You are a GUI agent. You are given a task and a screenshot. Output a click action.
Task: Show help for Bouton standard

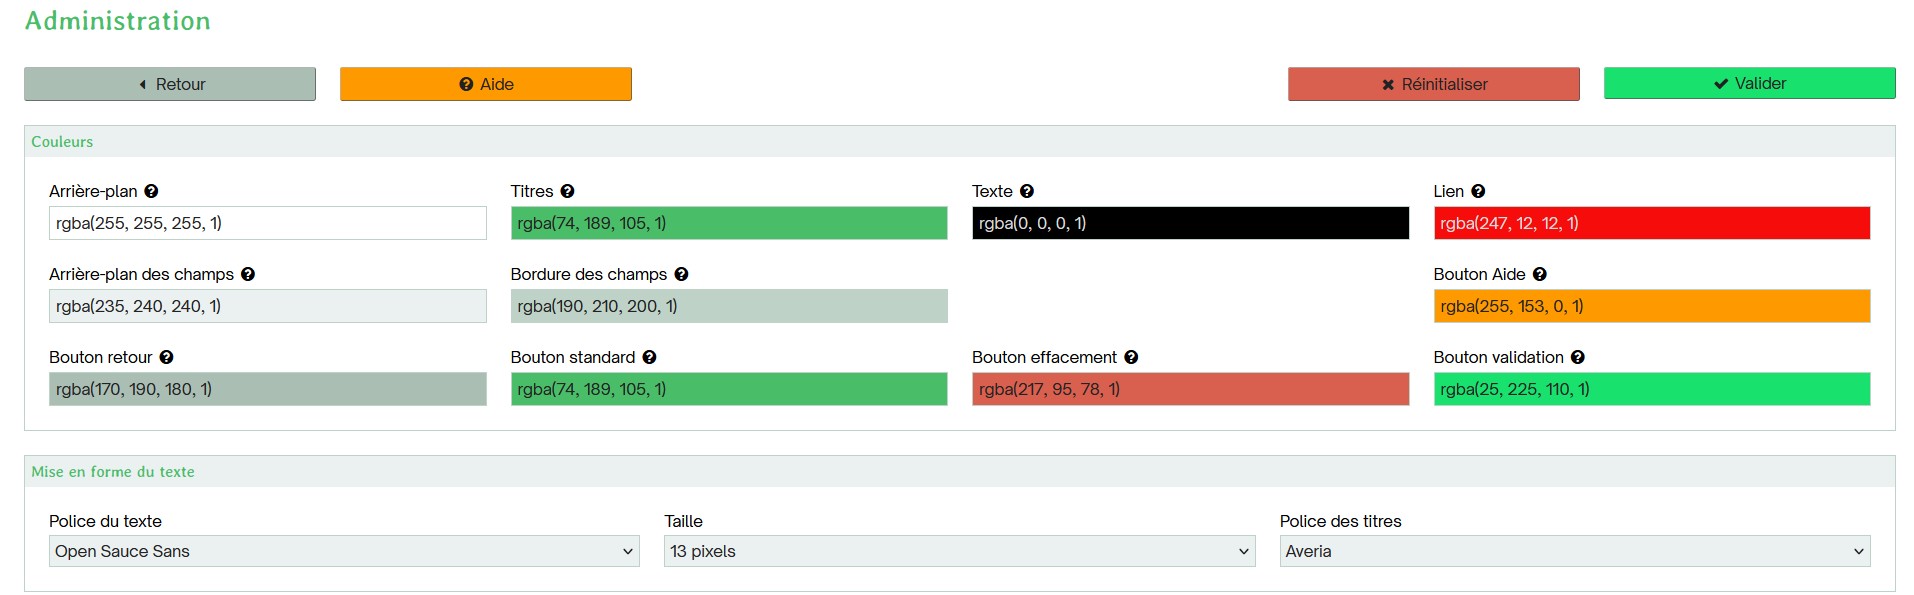point(649,357)
